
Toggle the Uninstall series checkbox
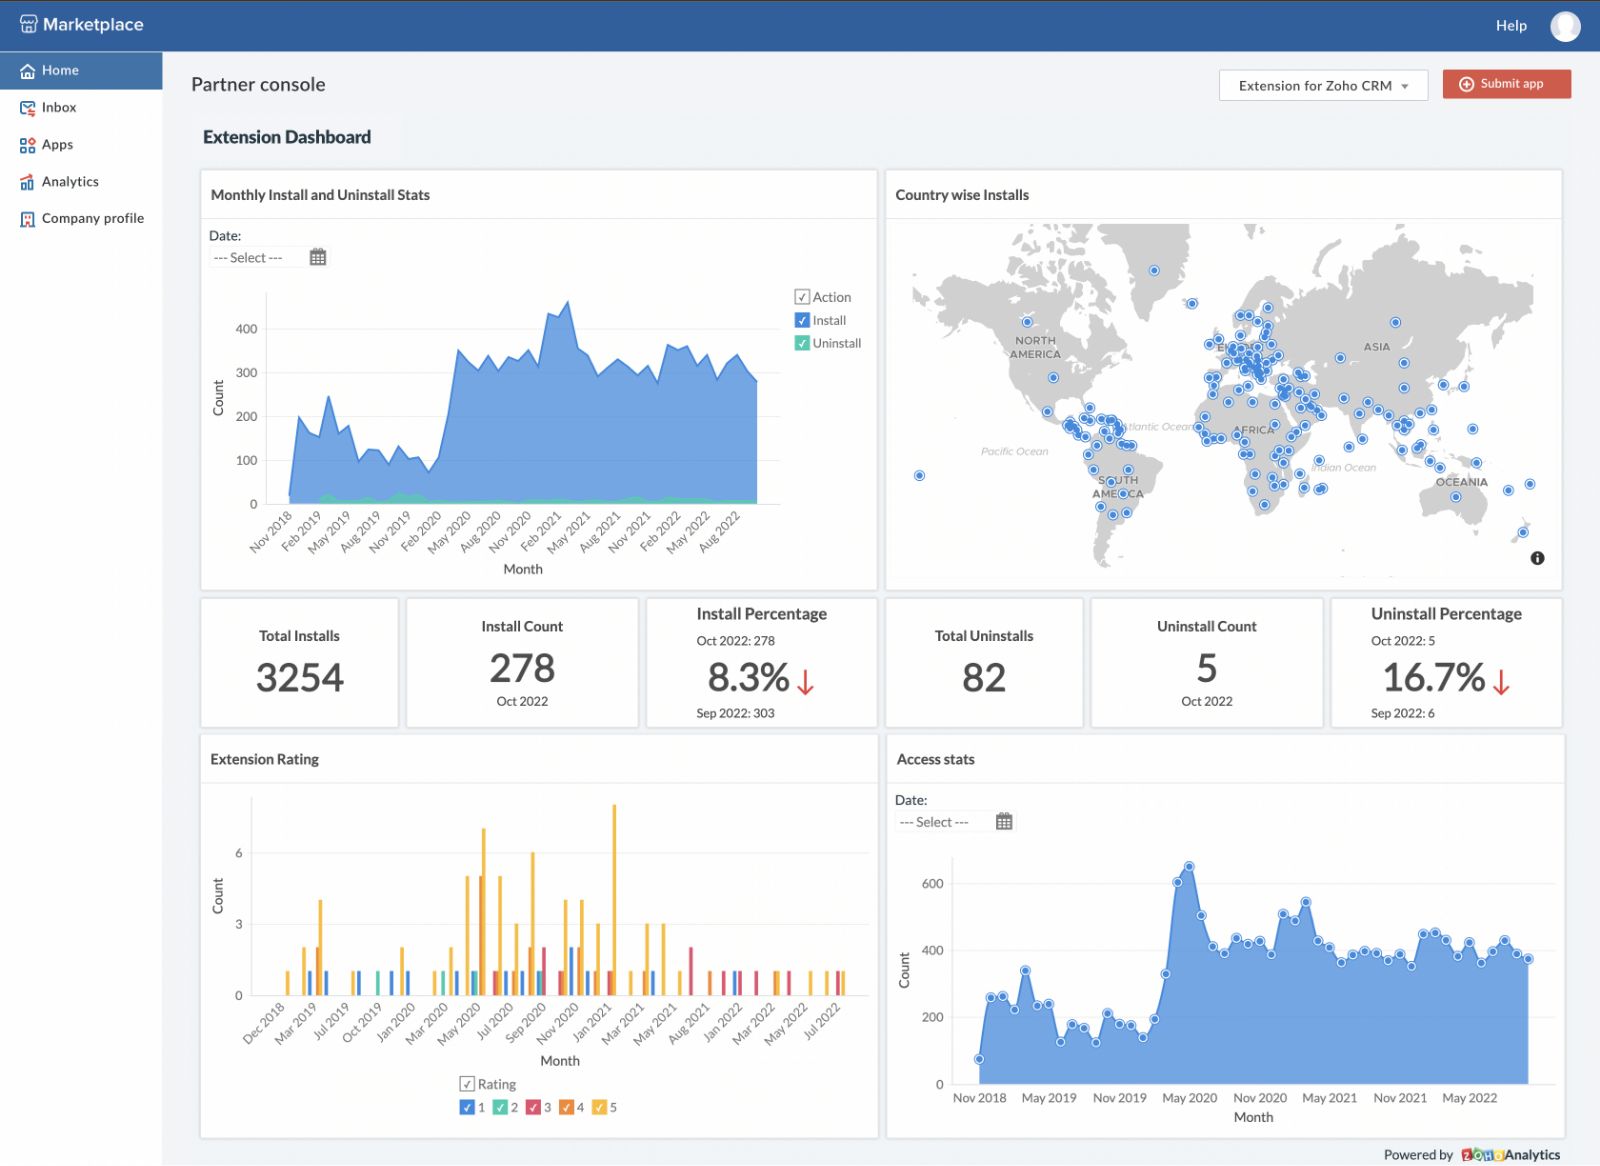click(x=802, y=343)
